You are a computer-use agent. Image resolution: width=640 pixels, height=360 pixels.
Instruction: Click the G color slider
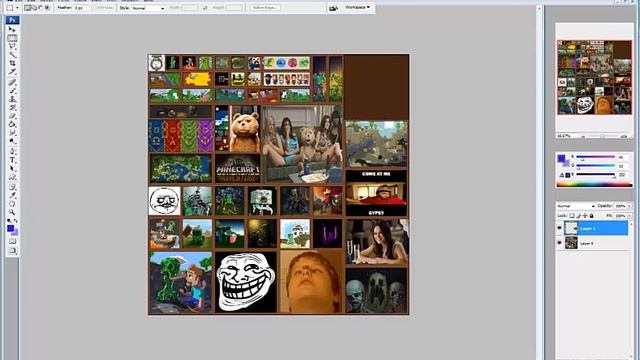pos(595,166)
